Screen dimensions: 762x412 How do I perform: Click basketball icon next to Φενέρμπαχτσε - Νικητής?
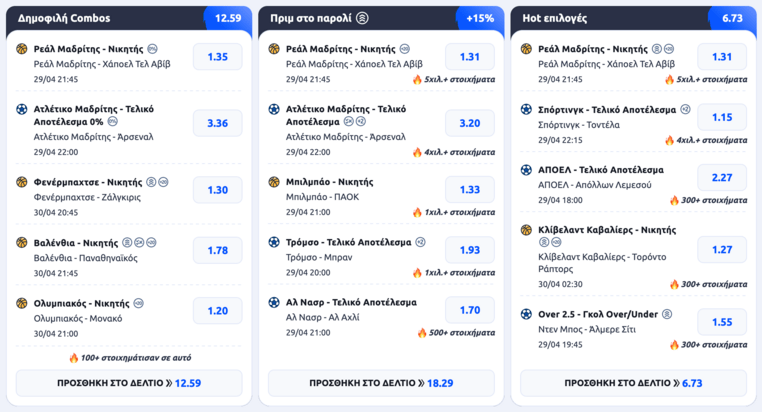[22, 182]
